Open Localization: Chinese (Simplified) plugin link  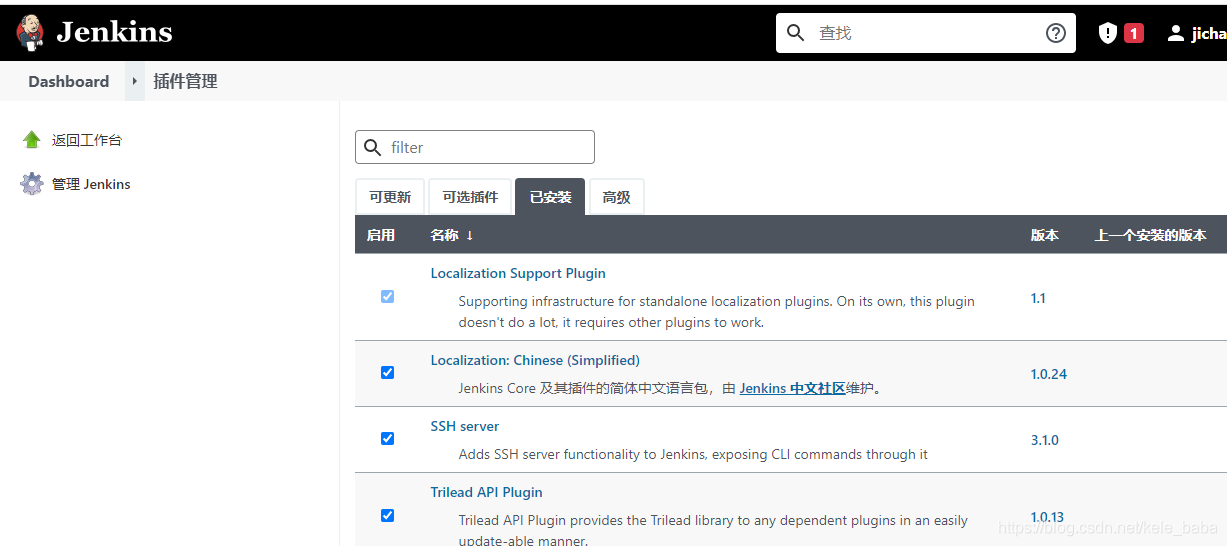coord(535,360)
